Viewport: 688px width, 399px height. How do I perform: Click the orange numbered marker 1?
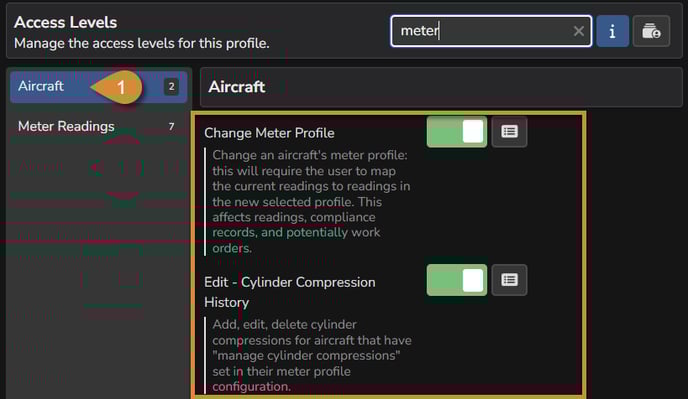pyautogui.click(x=117, y=87)
